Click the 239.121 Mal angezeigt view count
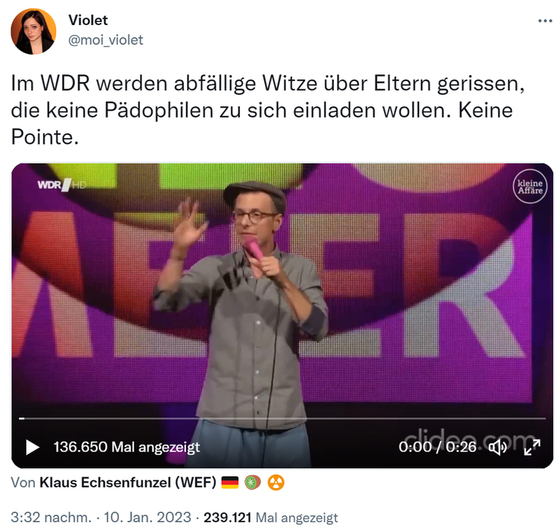 click(271, 517)
